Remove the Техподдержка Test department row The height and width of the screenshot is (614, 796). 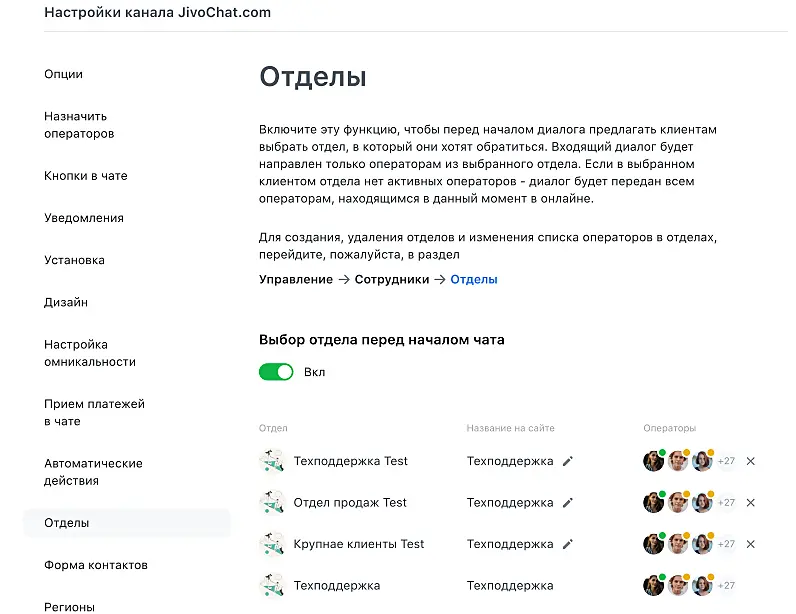tap(751, 461)
